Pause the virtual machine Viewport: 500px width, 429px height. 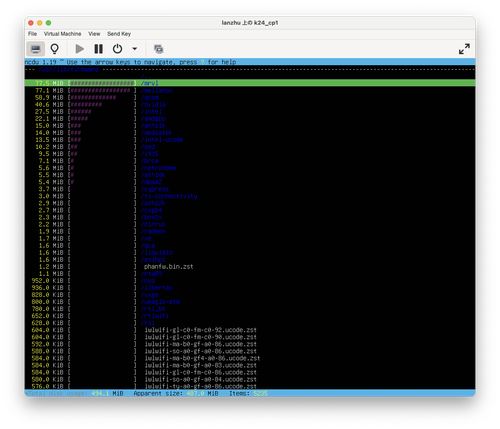pos(98,49)
